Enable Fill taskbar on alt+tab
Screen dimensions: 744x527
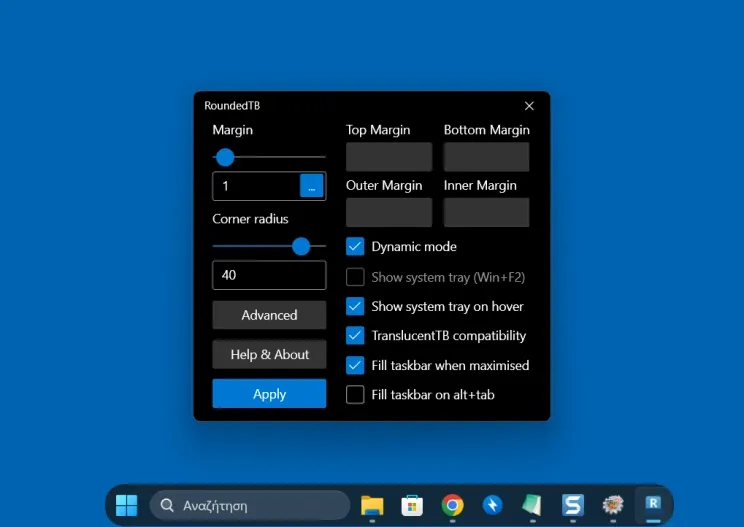(355, 395)
